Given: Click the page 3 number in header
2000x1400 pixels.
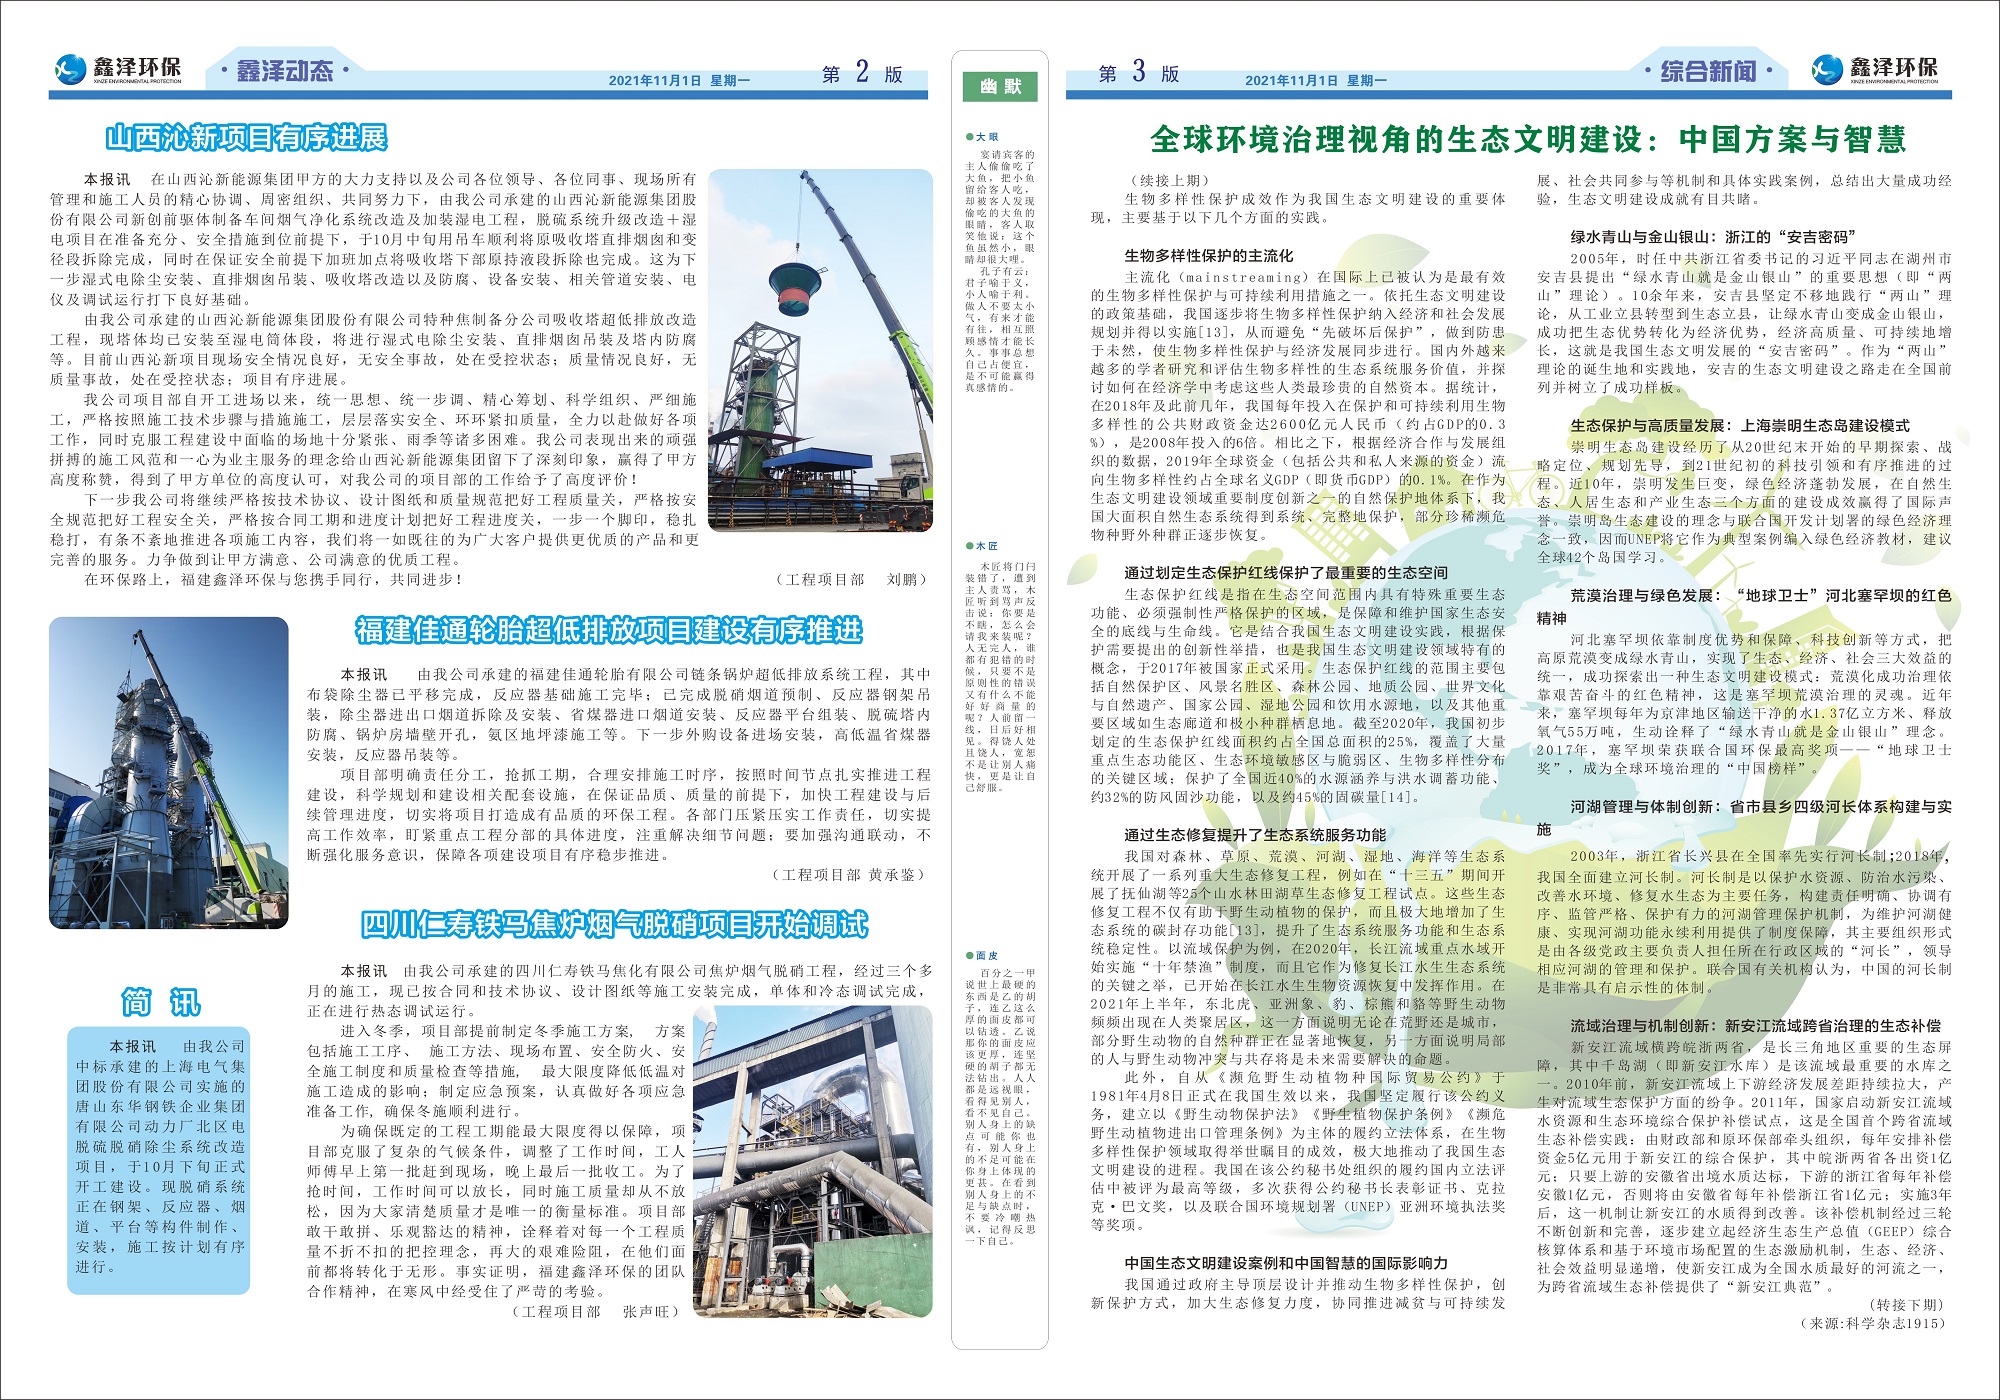Looking at the screenshot, I should pyautogui.click(x=1138, y=72).
